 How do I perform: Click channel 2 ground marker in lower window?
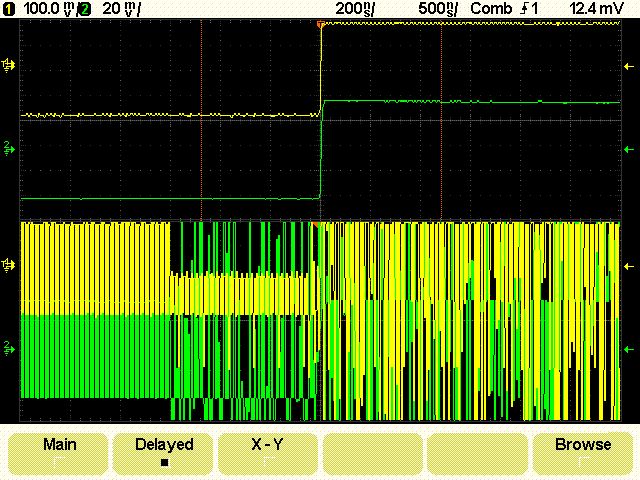pos(9,349)
